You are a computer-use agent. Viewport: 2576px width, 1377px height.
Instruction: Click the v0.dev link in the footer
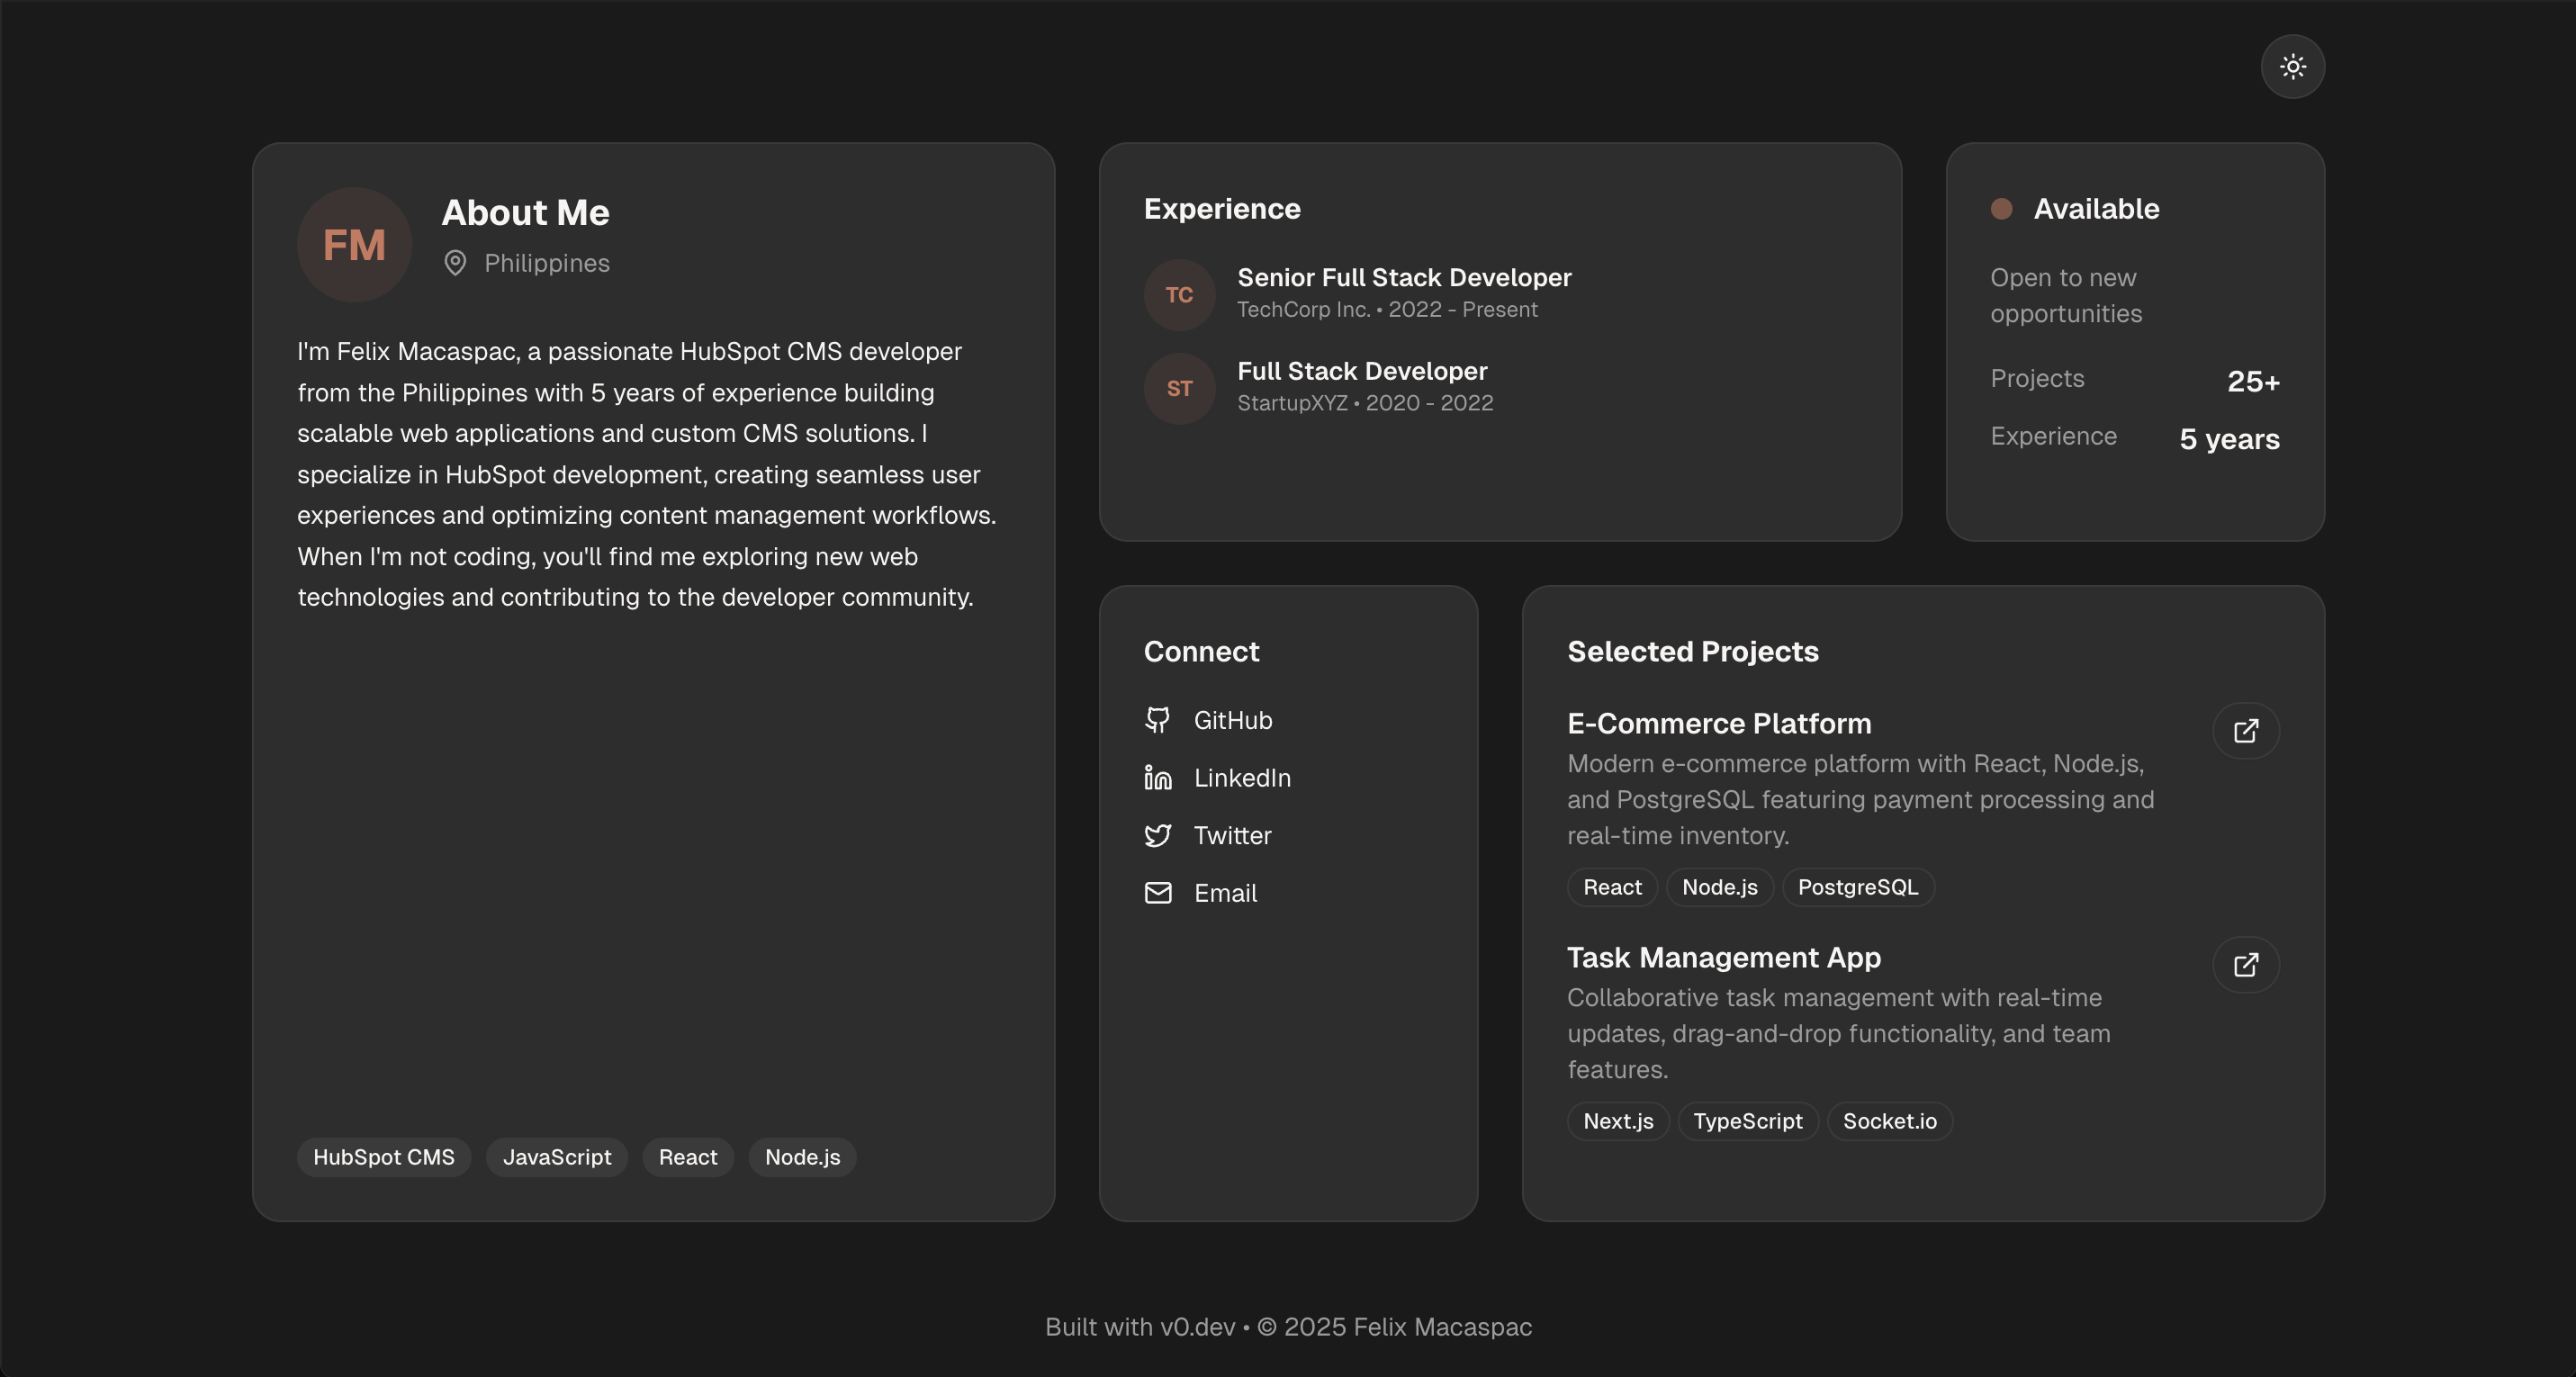[x=1196, y=1327]
